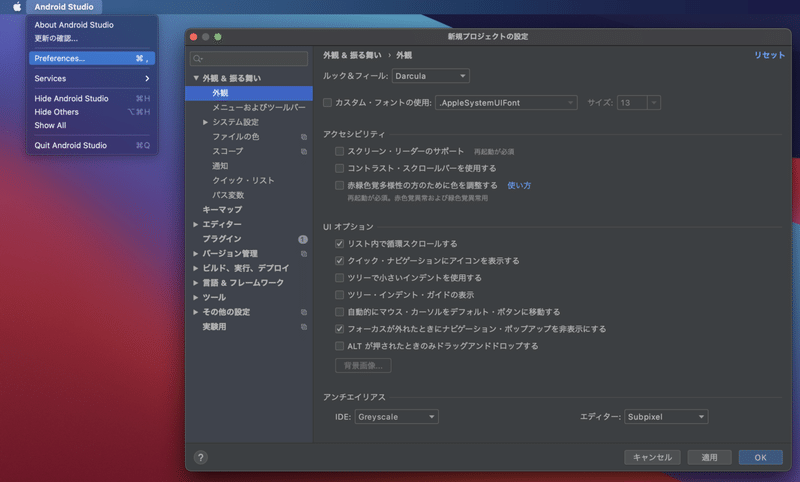Choose Show All menu entry
Image resolution: width=800 pixels, height=482 pixels.
[92, 125]
